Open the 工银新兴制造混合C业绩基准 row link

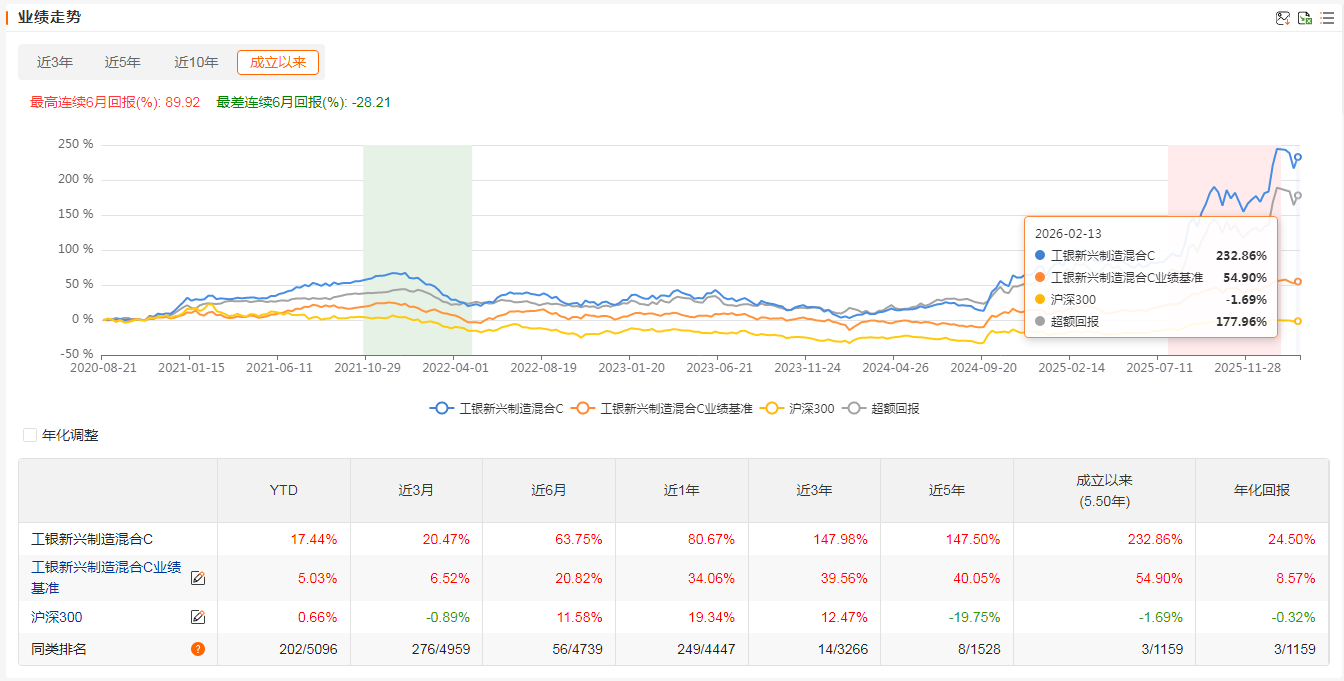pyautogui.click(x=106, y=578)
